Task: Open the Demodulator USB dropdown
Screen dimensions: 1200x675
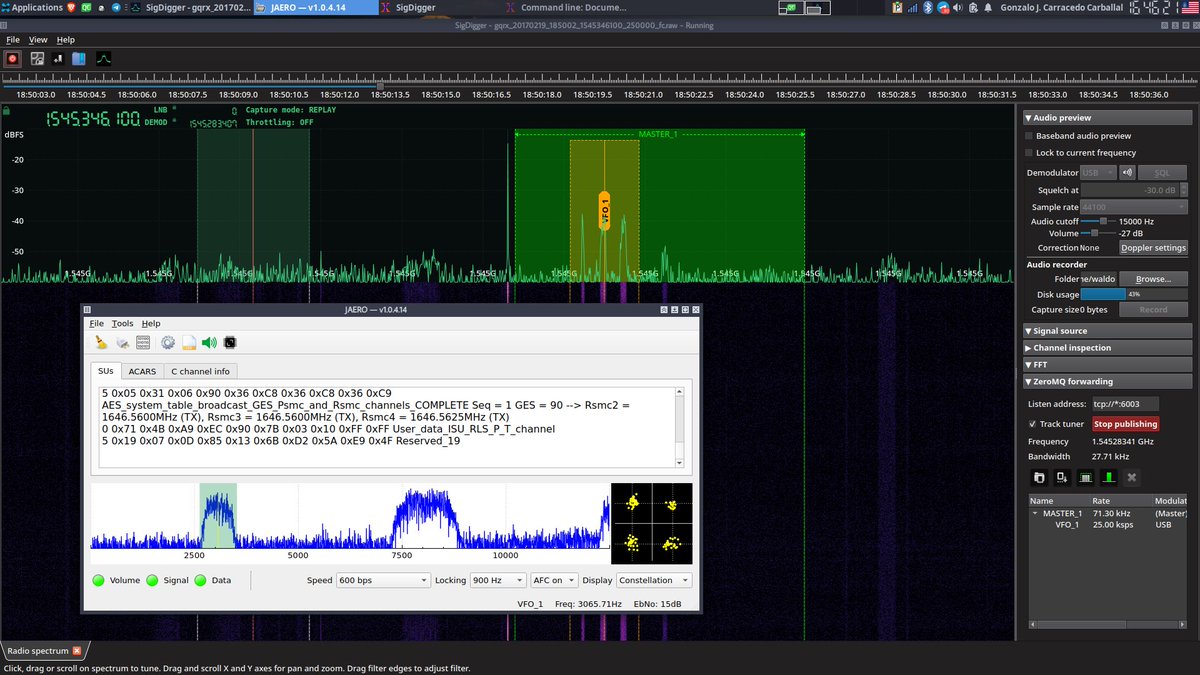Action: coord(1098,172)
